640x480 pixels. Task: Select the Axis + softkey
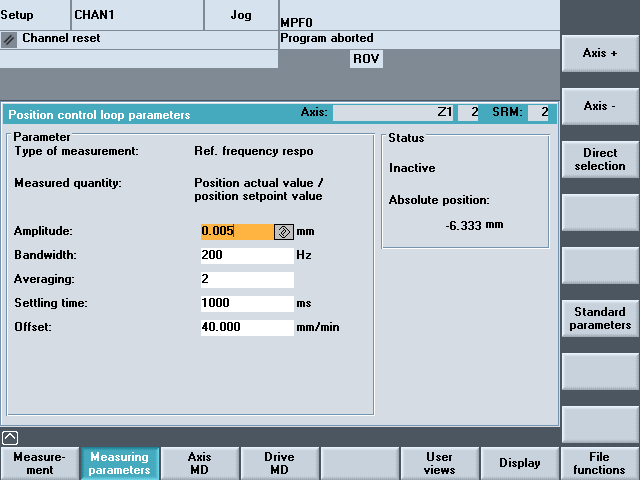[x=600, y=53]
